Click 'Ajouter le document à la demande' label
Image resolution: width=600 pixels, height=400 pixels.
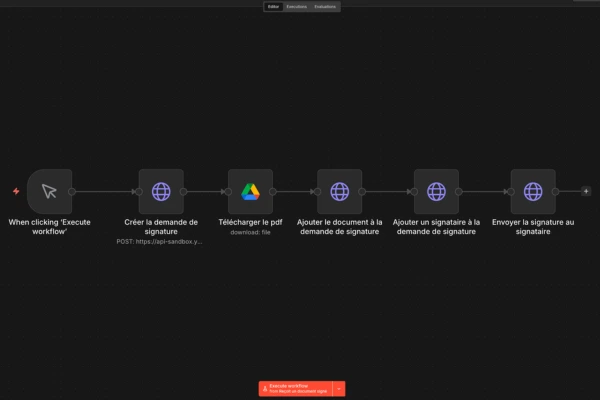click(x=339, y=227)
